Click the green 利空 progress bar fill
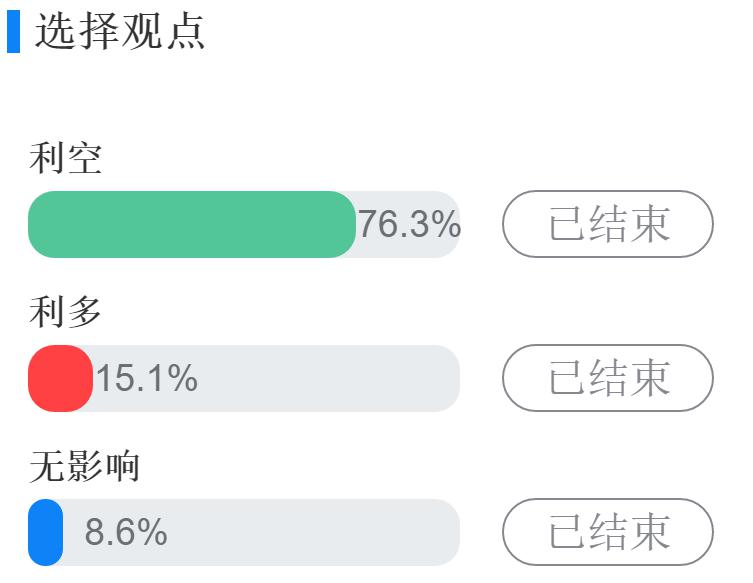The width and height of the screenshot is (753, 583). point(192,224)
